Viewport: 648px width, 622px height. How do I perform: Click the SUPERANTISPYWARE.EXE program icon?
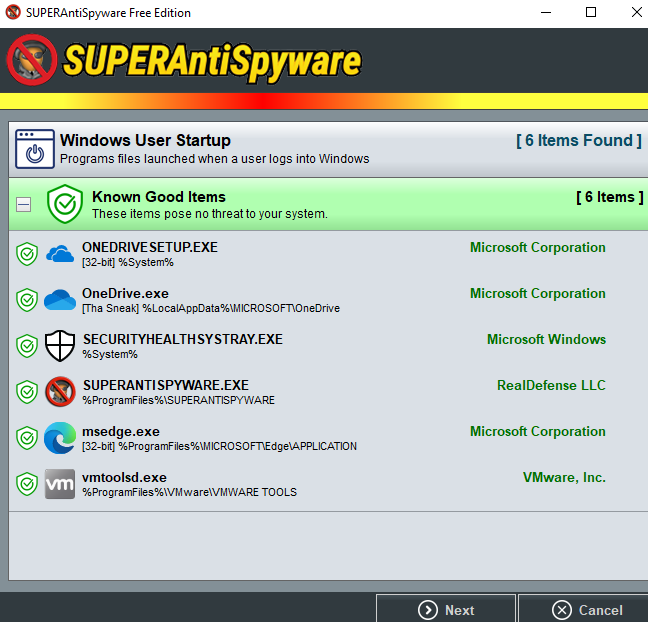[60, 391]
